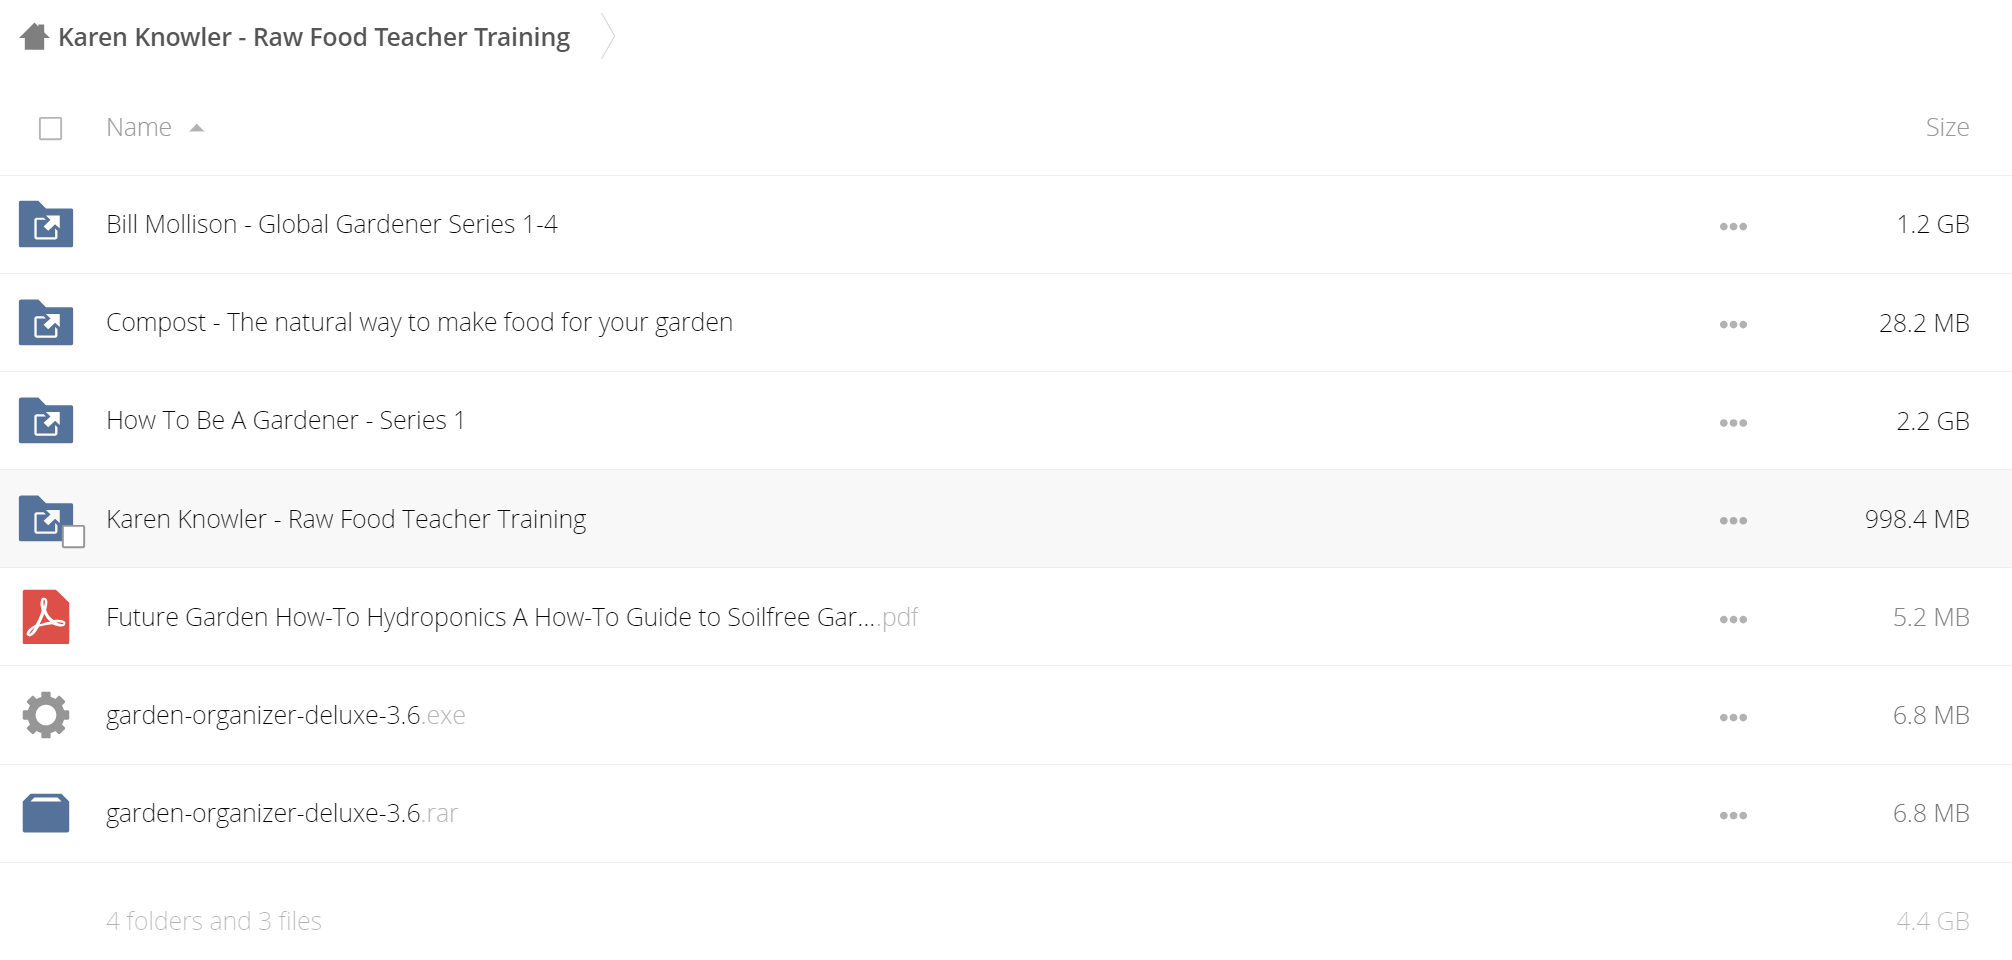The height and width of the screenshot is (960, 2012).
Task: Click the How To Be A Gardener folder icon
Action: 46,420
